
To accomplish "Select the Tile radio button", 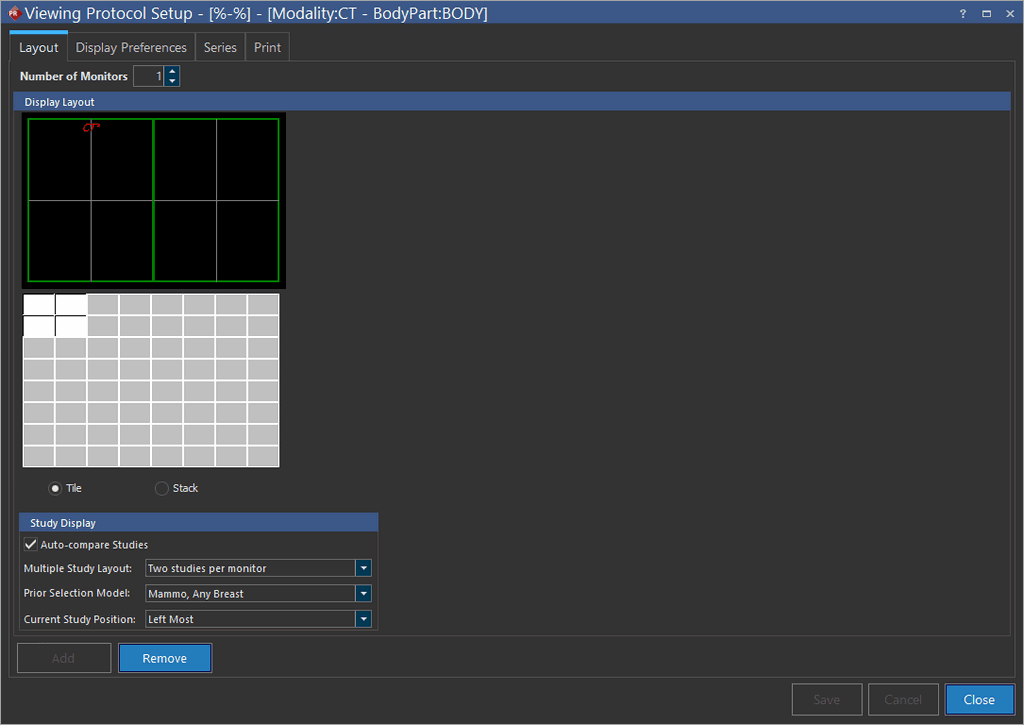I will click(56, 488).
